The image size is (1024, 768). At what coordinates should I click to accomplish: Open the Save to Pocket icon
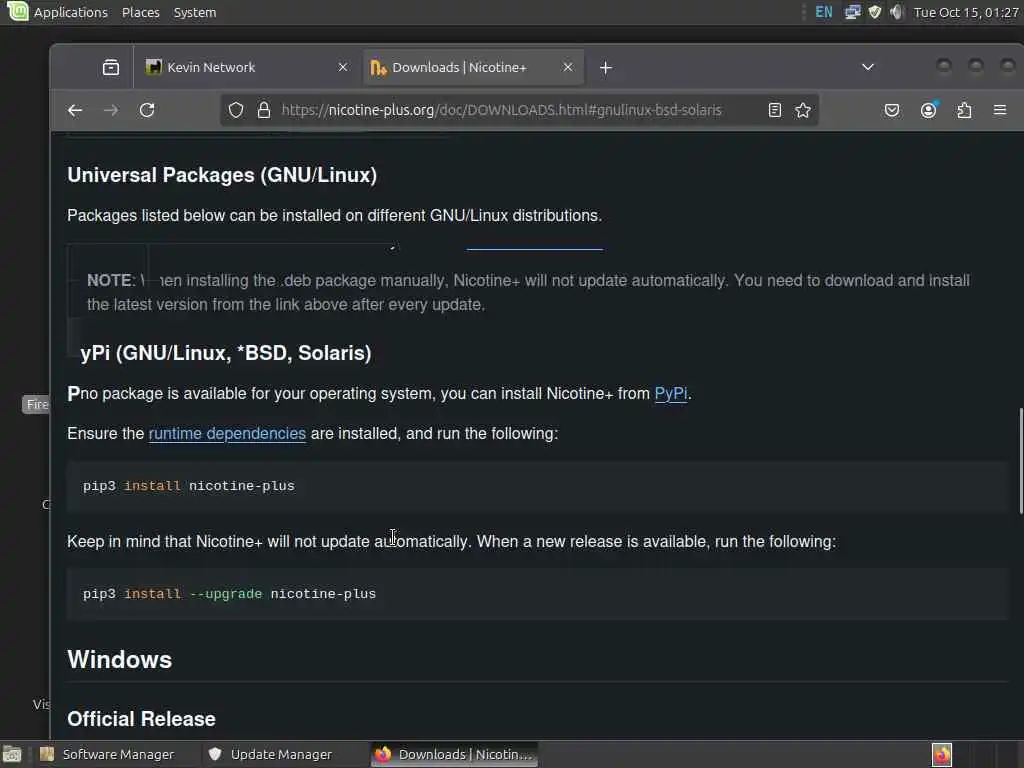pyautogui.click(x=891, y=110)
